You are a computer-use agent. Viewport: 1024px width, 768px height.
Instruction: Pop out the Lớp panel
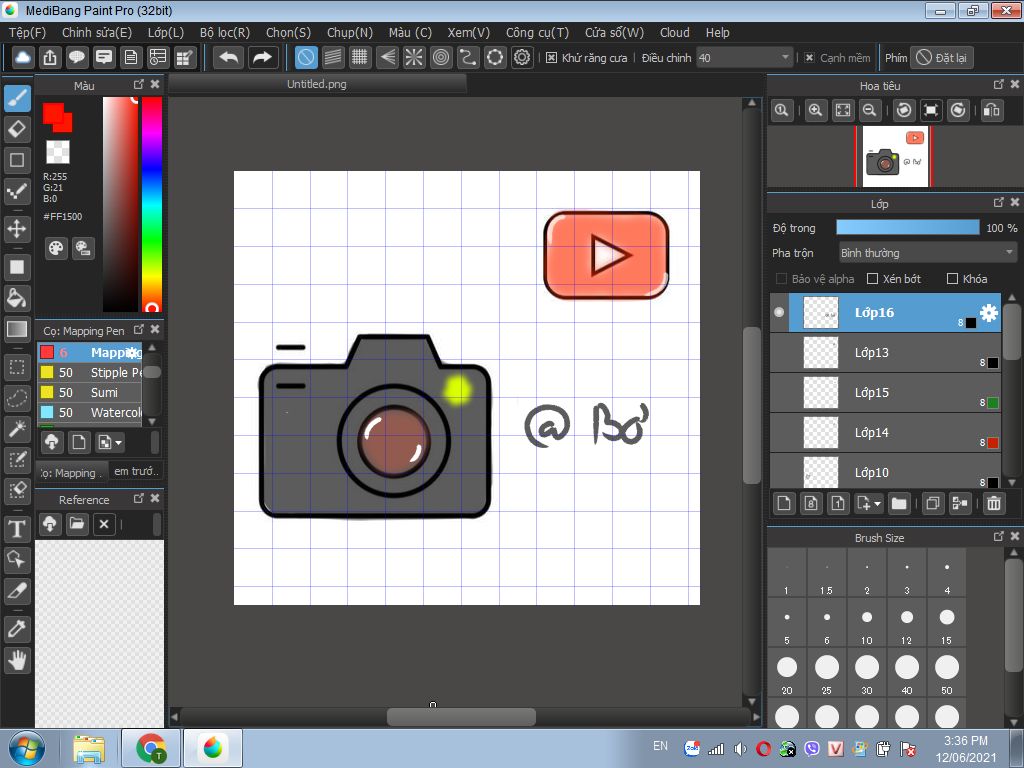pyautogui.click(x=999, y=202)
